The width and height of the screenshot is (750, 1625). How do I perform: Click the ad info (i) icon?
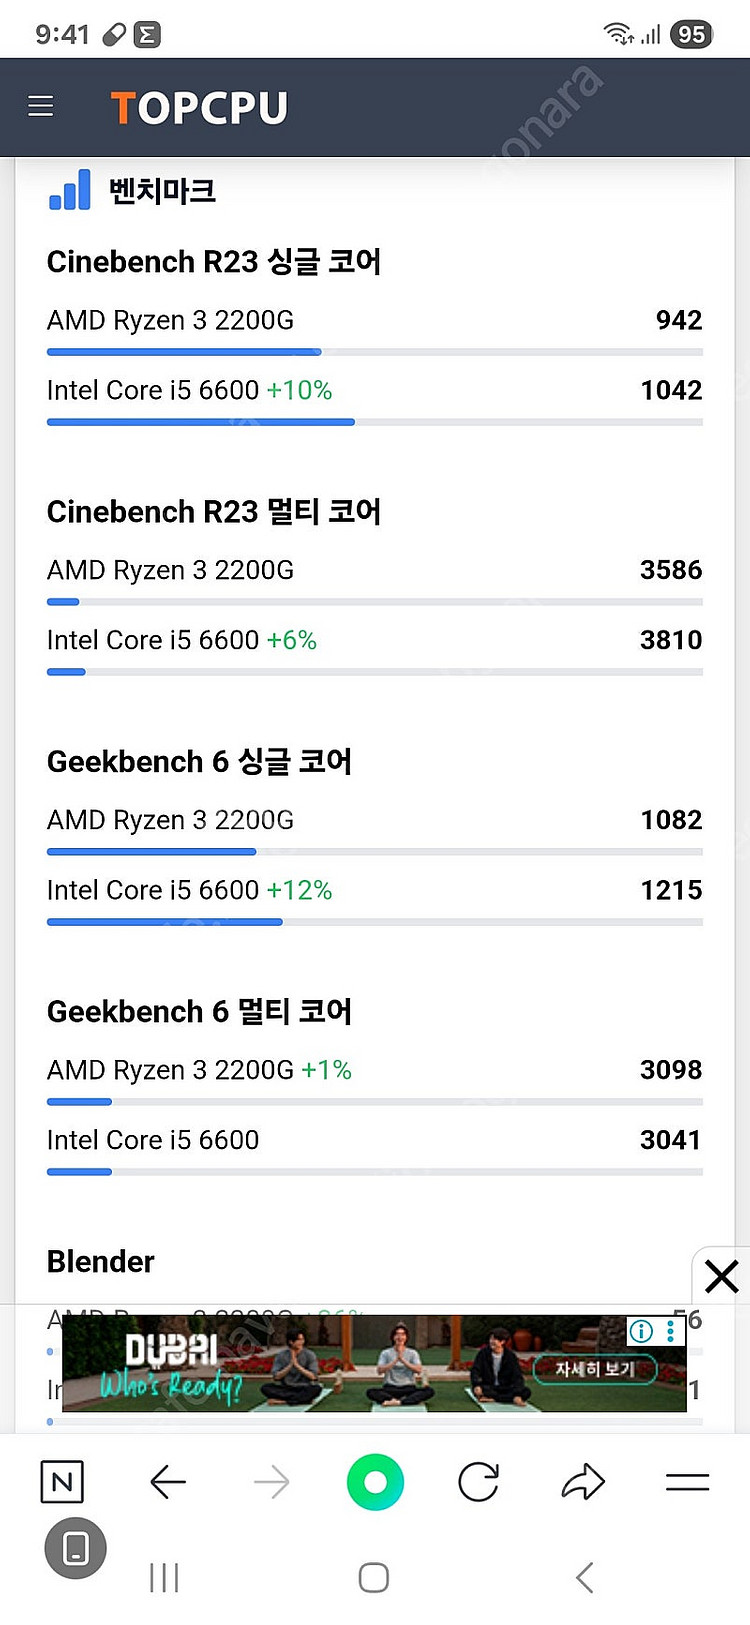tap(641, 1331)
